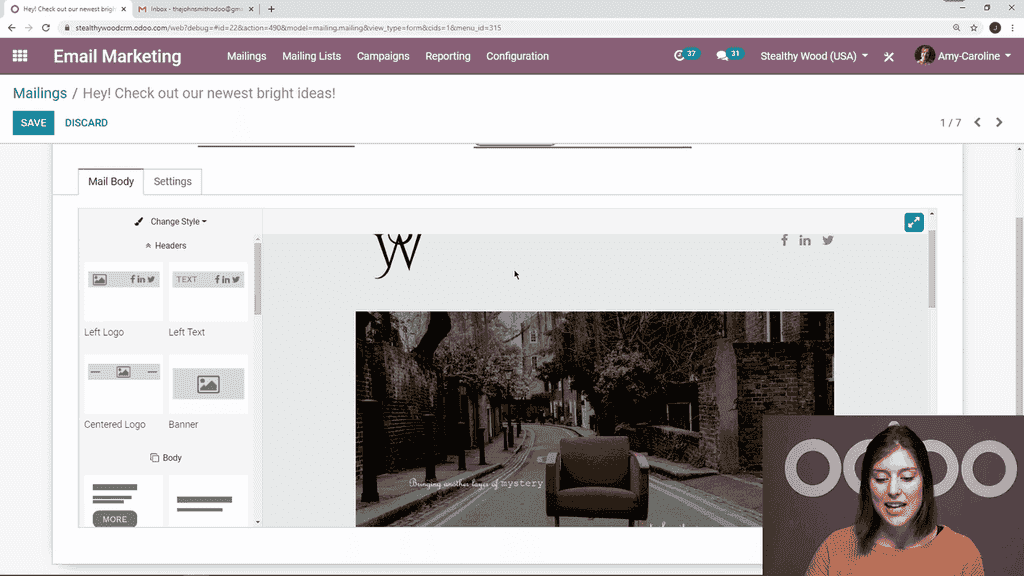Screen dimensions: 1024x576
Task: Click the Mailings breadcrumb link
Action: (x=40, y=93)
